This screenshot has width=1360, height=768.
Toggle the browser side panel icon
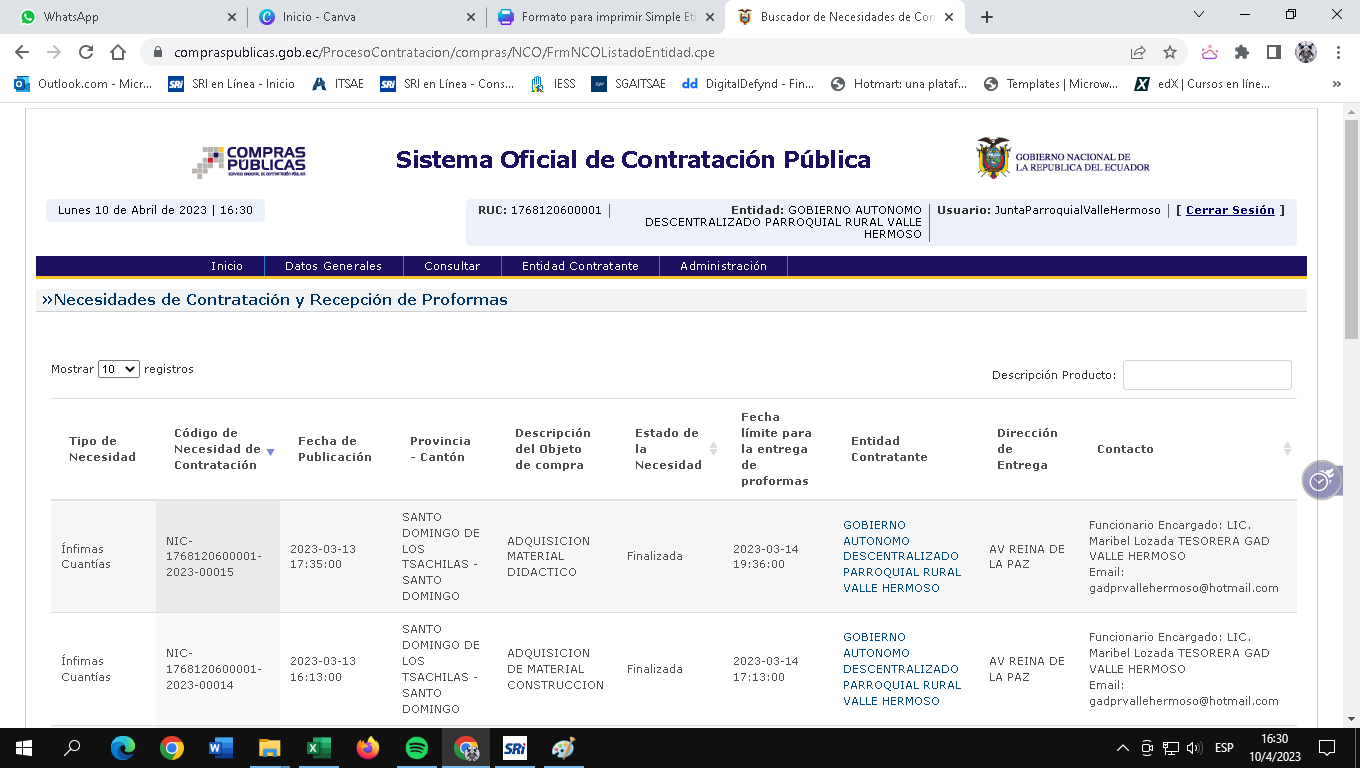coord(1273,52)
